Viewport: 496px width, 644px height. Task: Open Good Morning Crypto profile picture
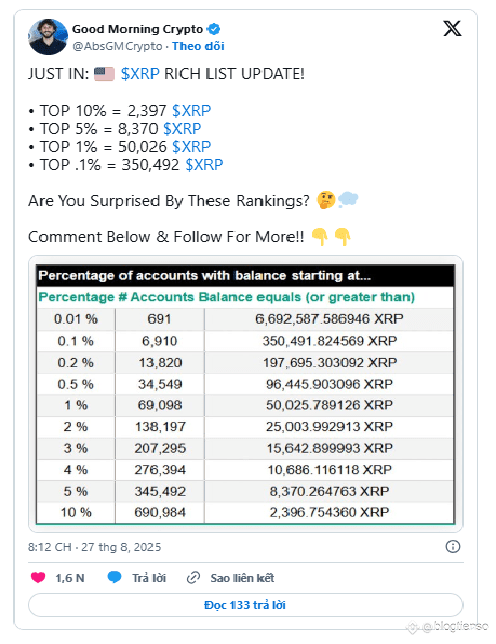pos(48,37)
